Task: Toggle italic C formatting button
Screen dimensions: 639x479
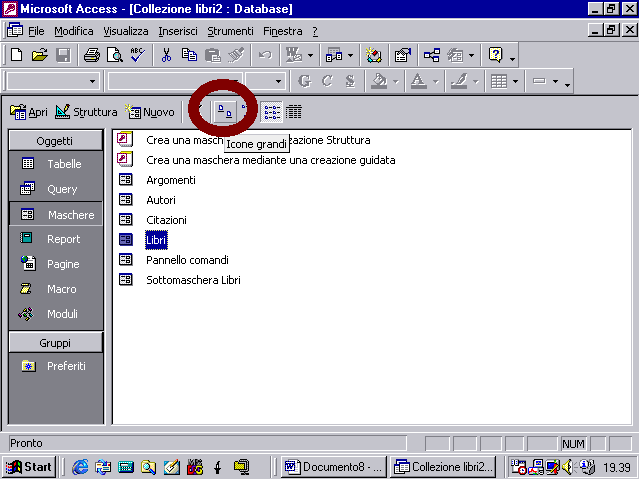Action: [327, 81]
